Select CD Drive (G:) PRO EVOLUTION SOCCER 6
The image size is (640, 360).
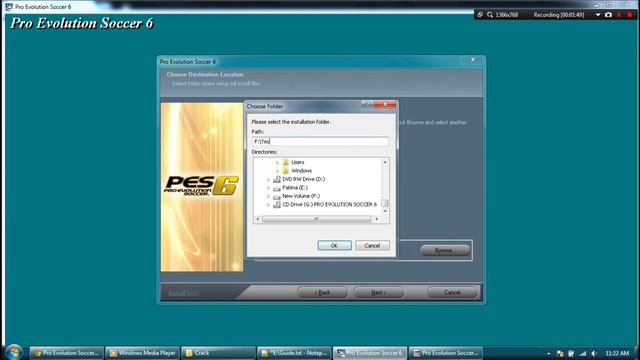(330, 204)
